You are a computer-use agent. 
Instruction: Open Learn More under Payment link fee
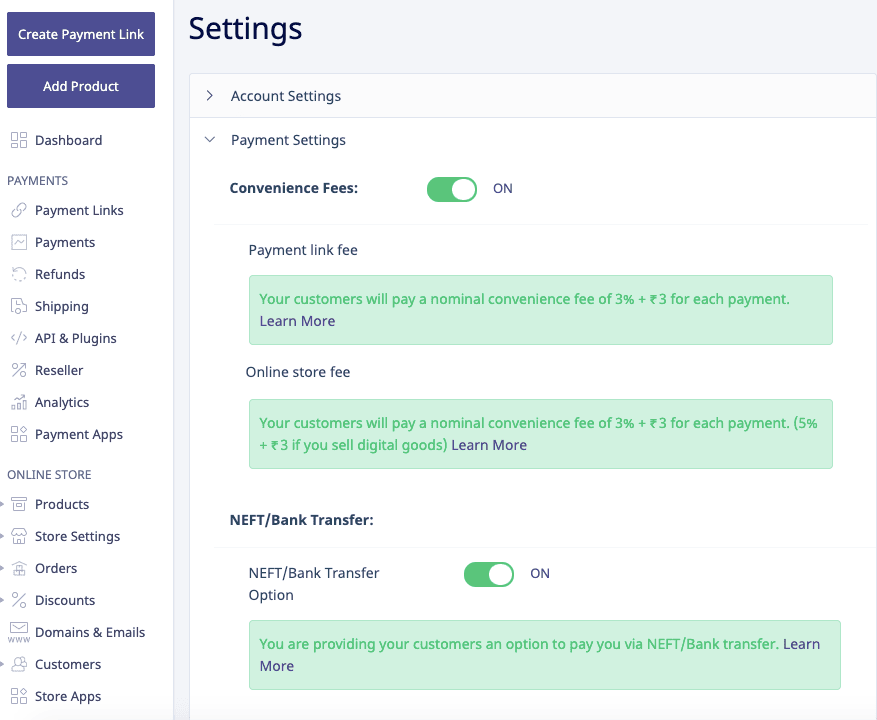point(297,321)
